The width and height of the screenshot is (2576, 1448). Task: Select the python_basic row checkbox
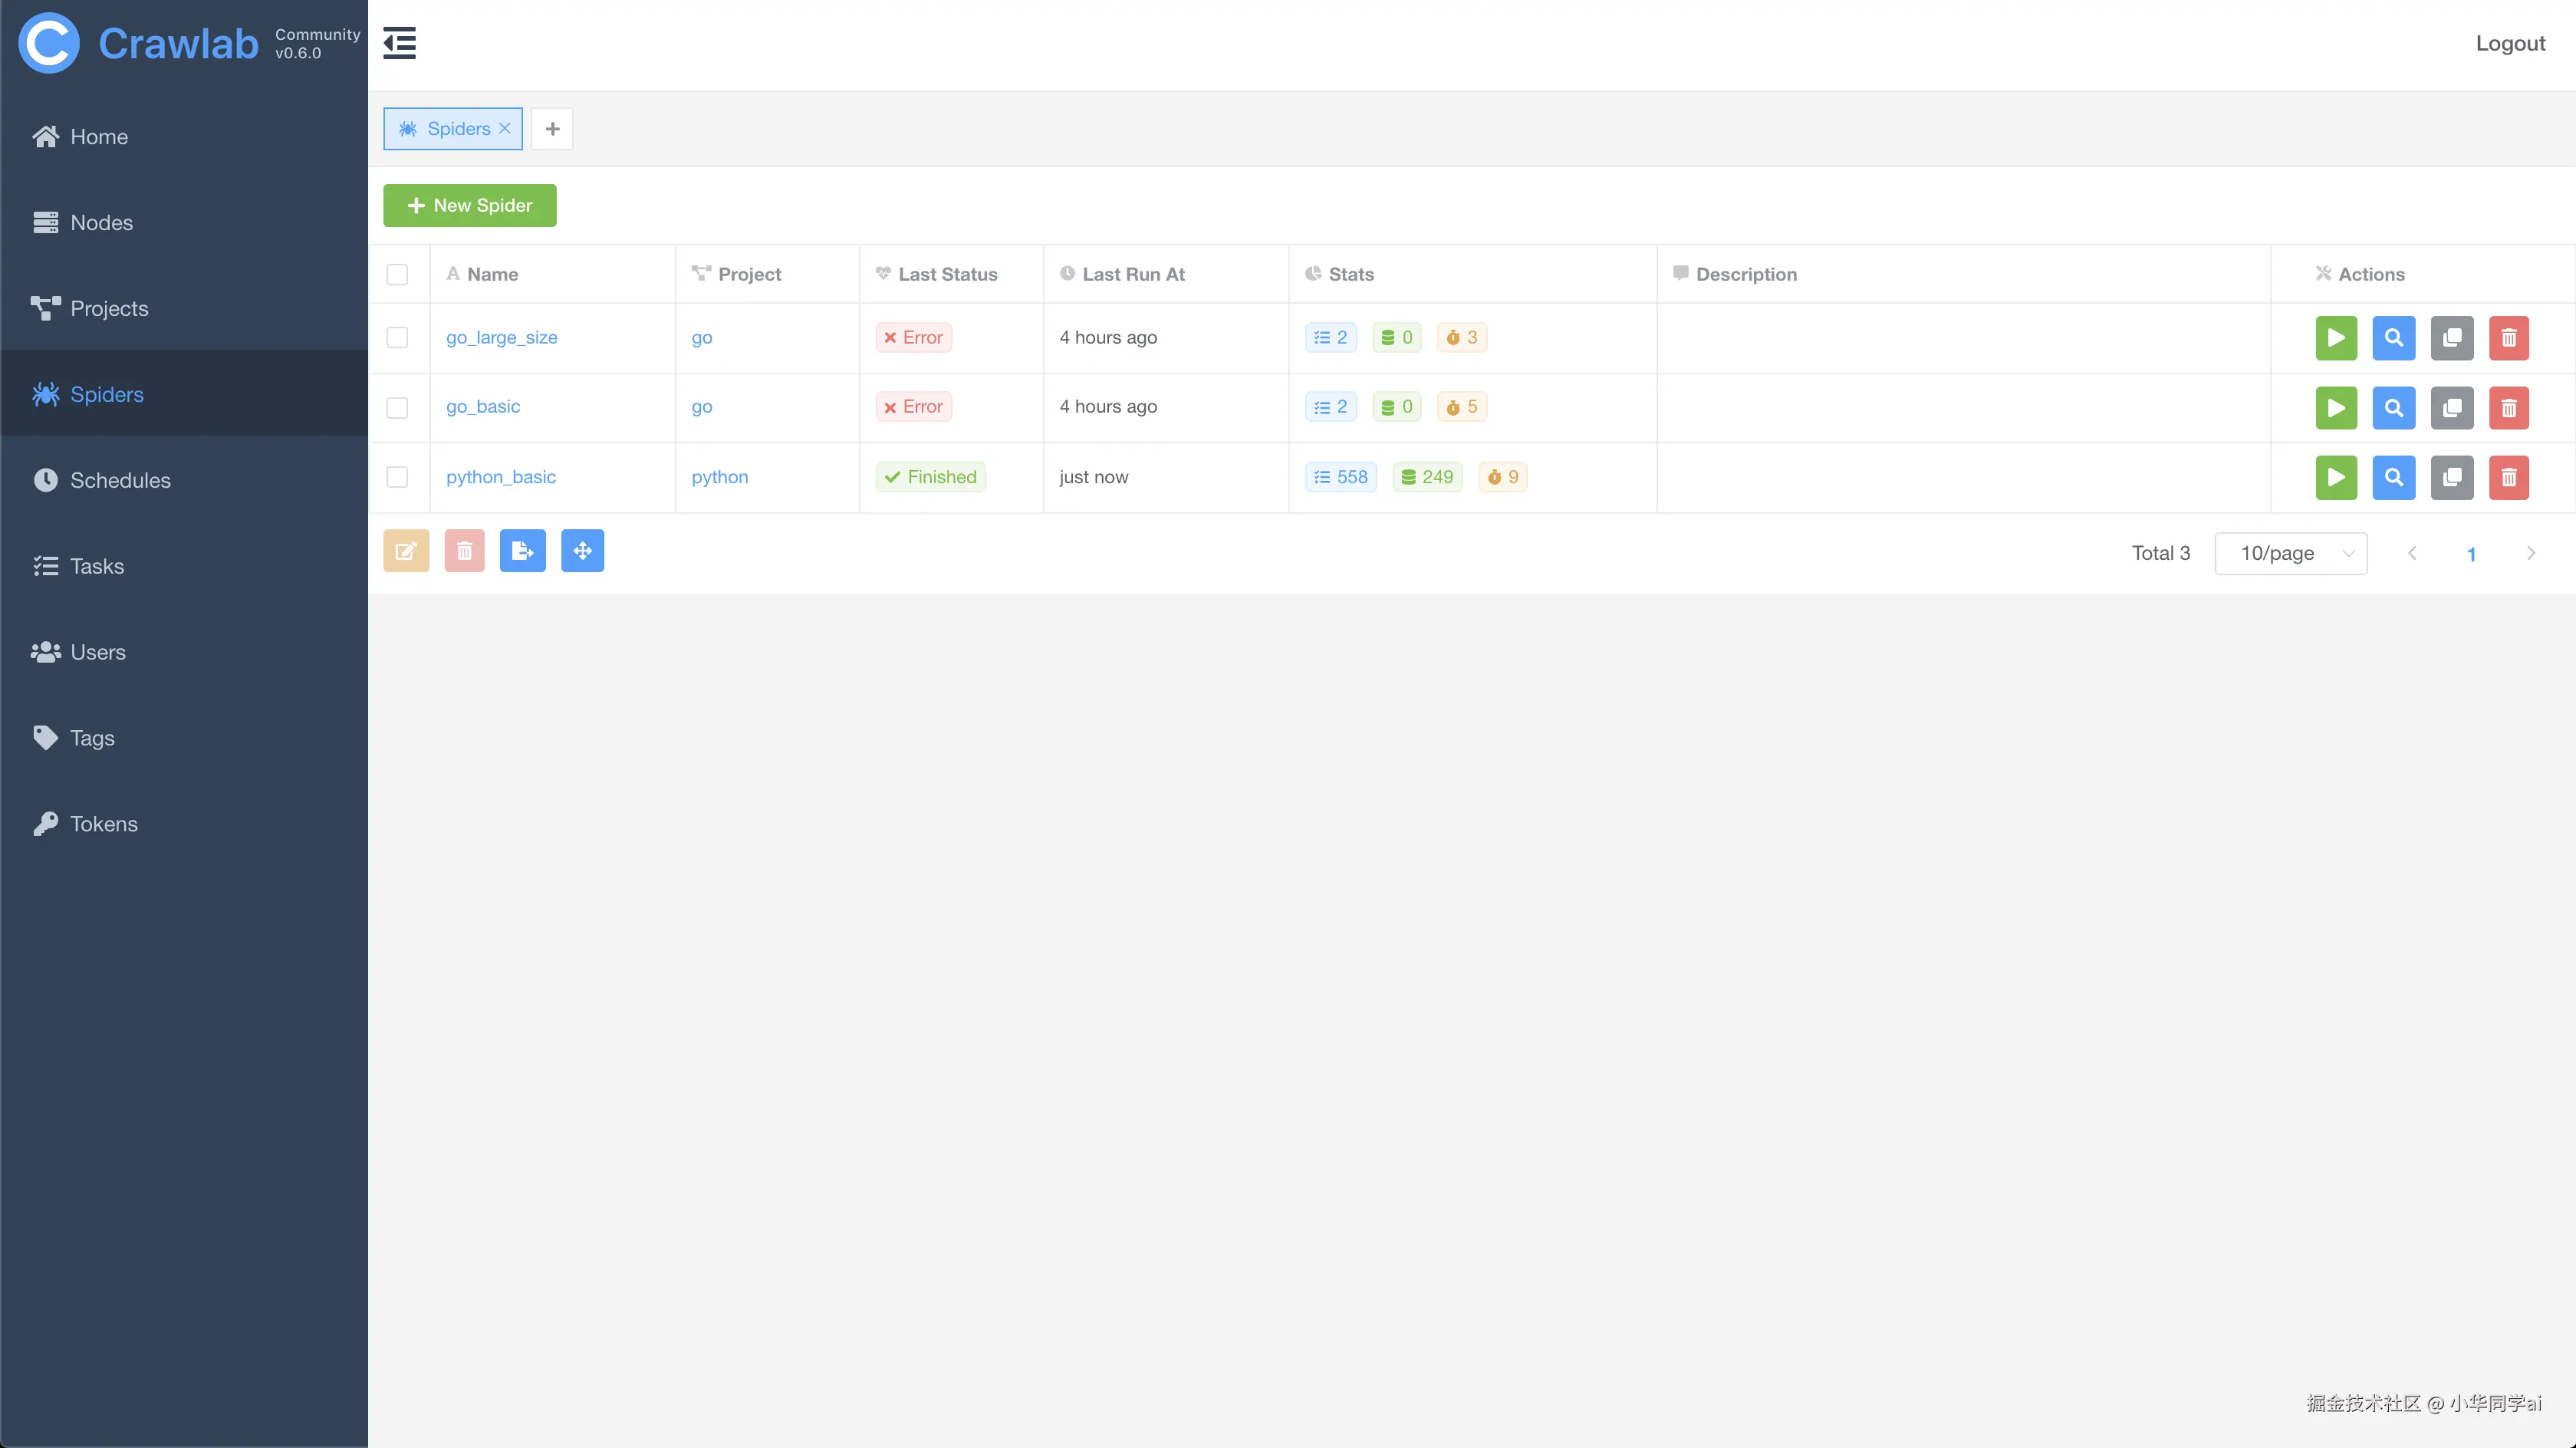(397, 478)
